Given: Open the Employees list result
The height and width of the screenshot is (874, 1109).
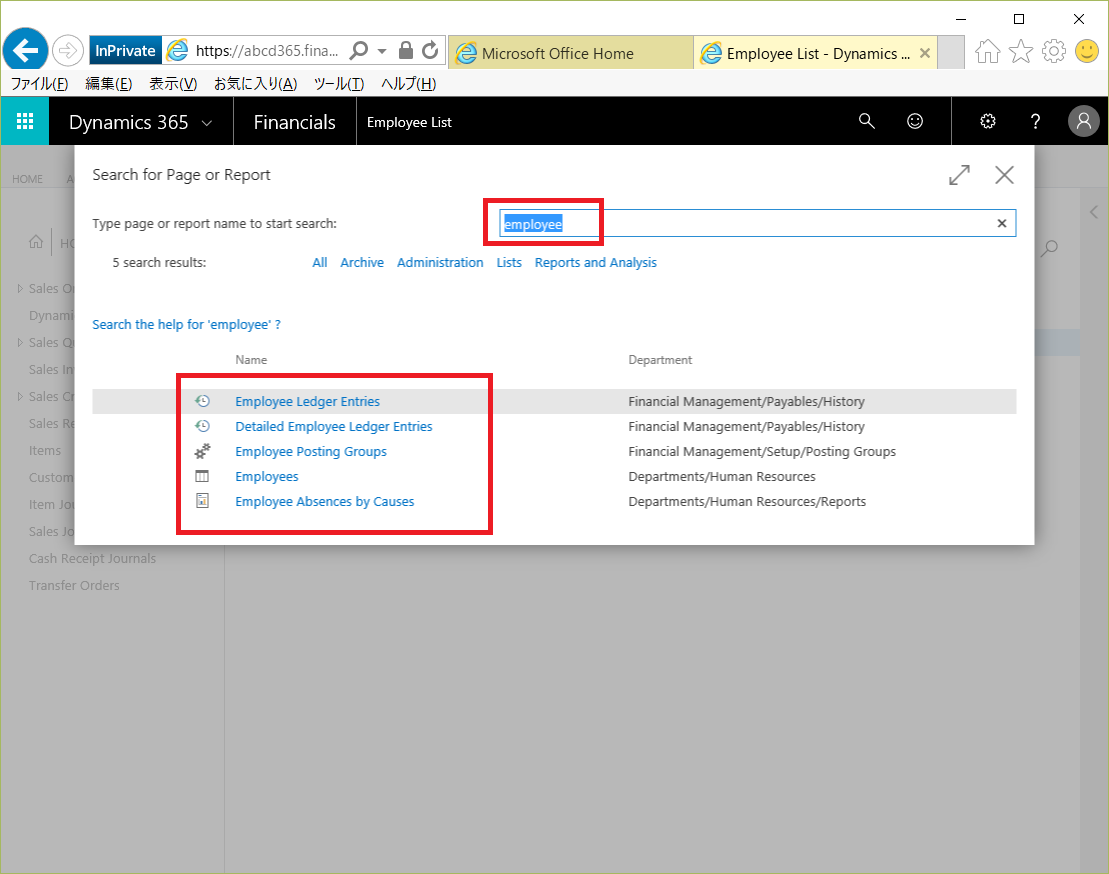Looking at the screenshot, I should pyautogui.click(x=267, y=477).
